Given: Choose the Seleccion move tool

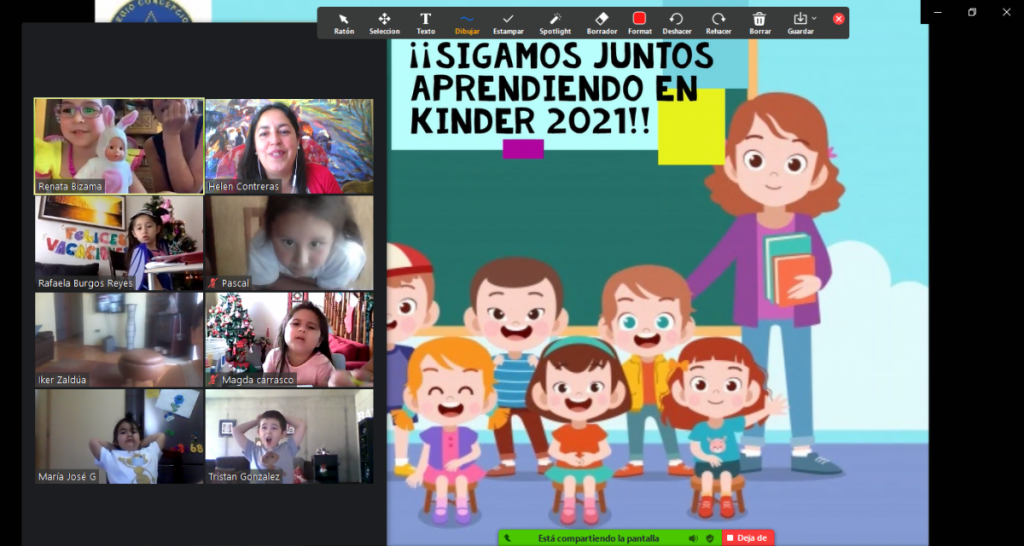Looking at the screenshot, I should pyautogui.click(x=384, y=23).
